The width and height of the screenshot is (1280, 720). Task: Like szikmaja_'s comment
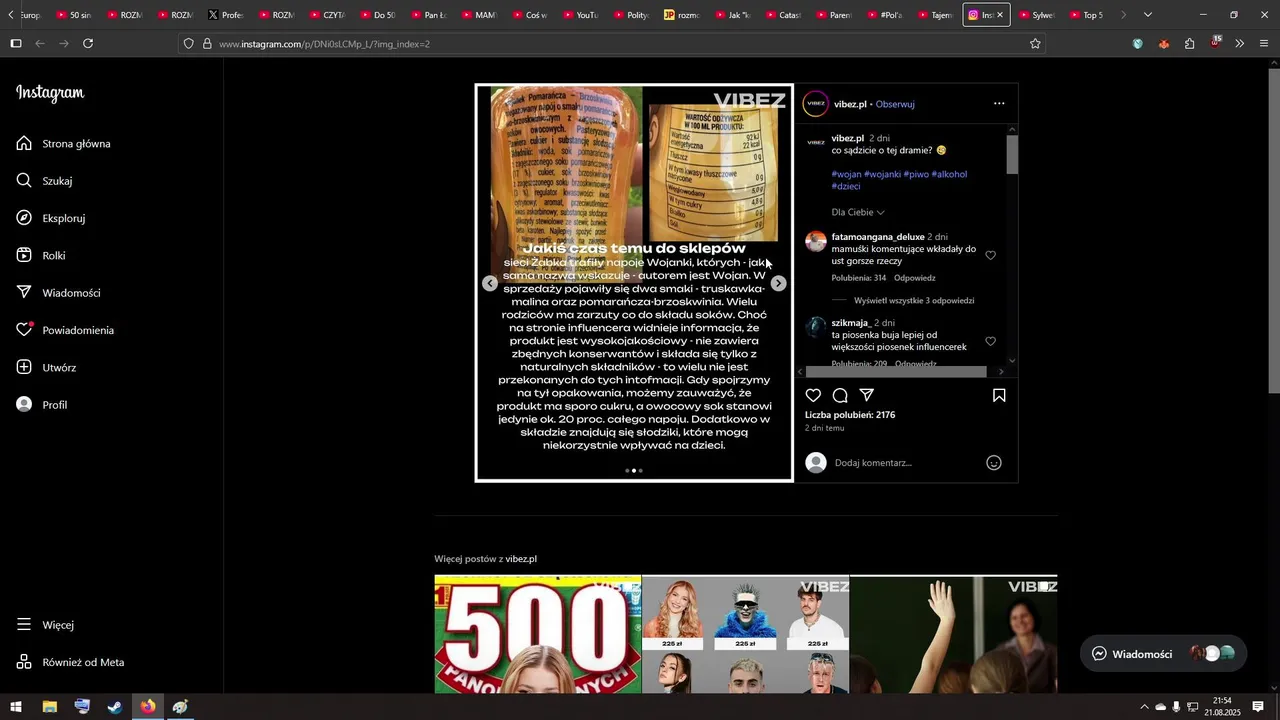coord(991,341)
